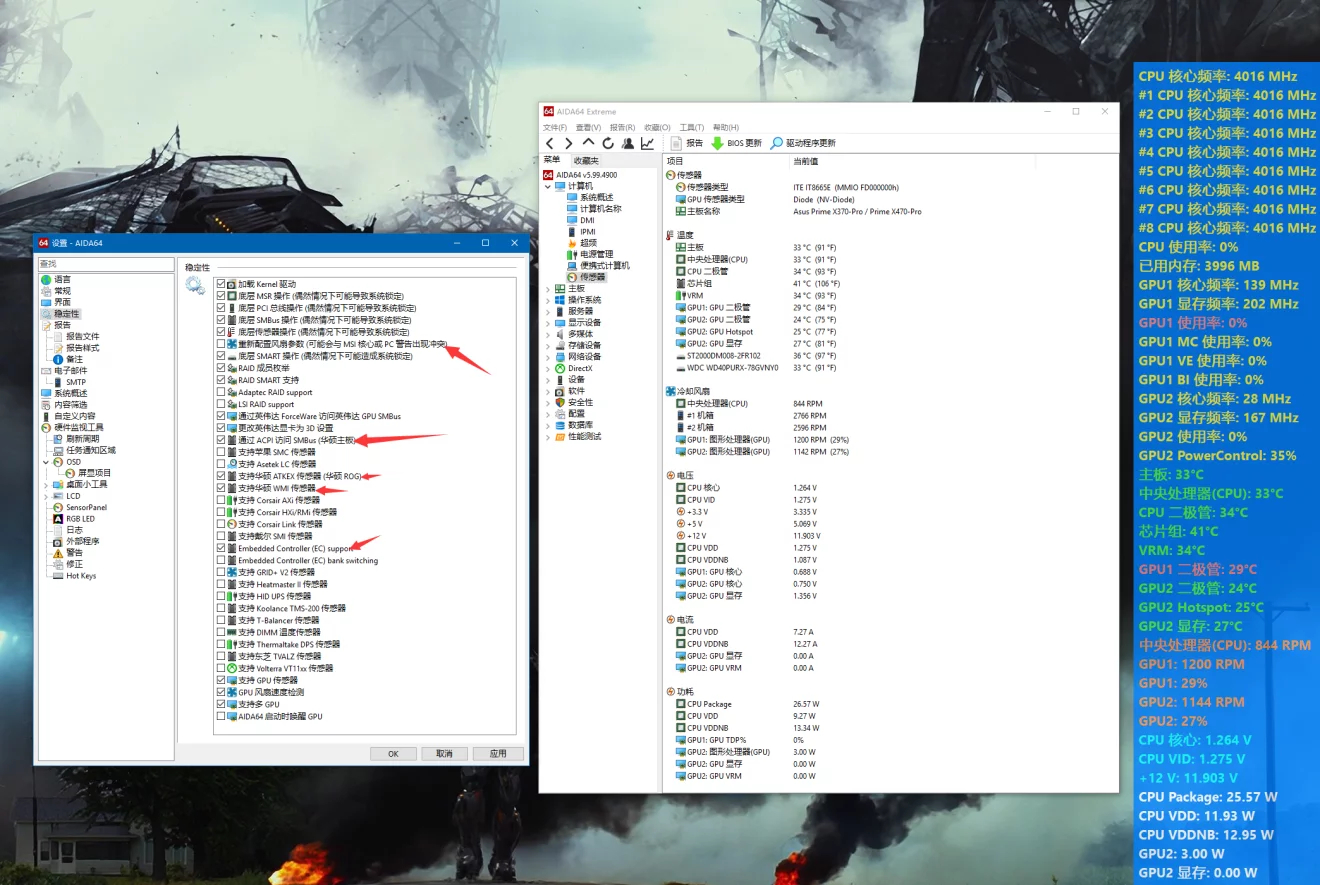Enable 支持 Corsair Link 传感器 checkbox
Screen dimensions: 1320x885
[221, 524]
